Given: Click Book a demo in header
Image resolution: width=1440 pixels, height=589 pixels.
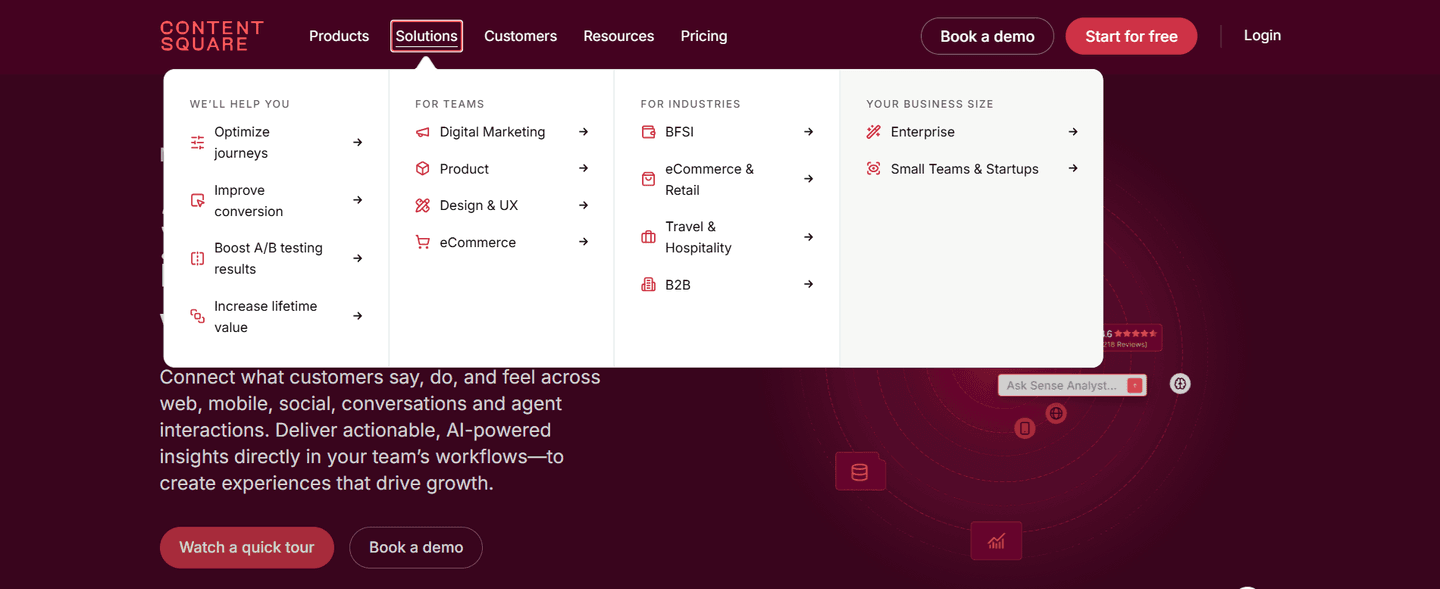Looking at the screenshot, I should 987,36.
